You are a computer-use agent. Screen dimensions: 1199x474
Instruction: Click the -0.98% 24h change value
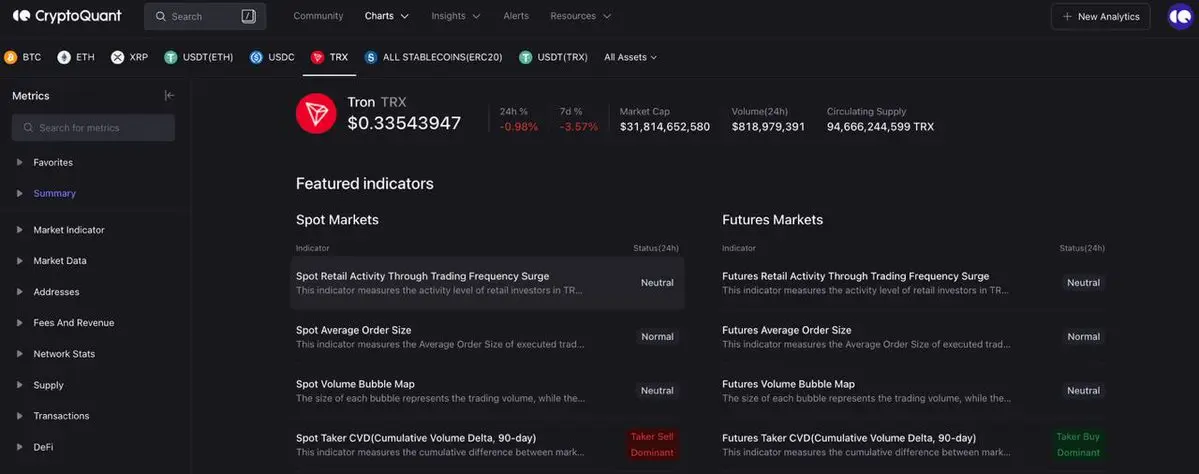point(518,127)
